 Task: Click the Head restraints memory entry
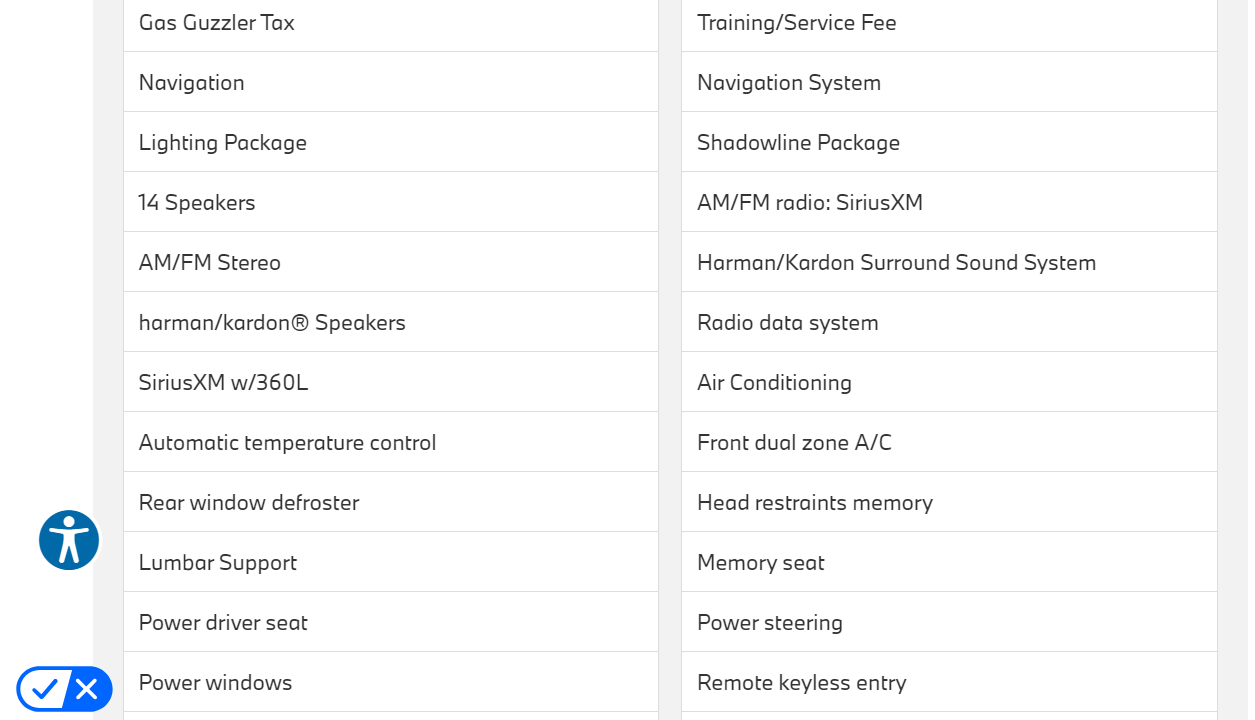pyautogui.click(x=815, y=502)
